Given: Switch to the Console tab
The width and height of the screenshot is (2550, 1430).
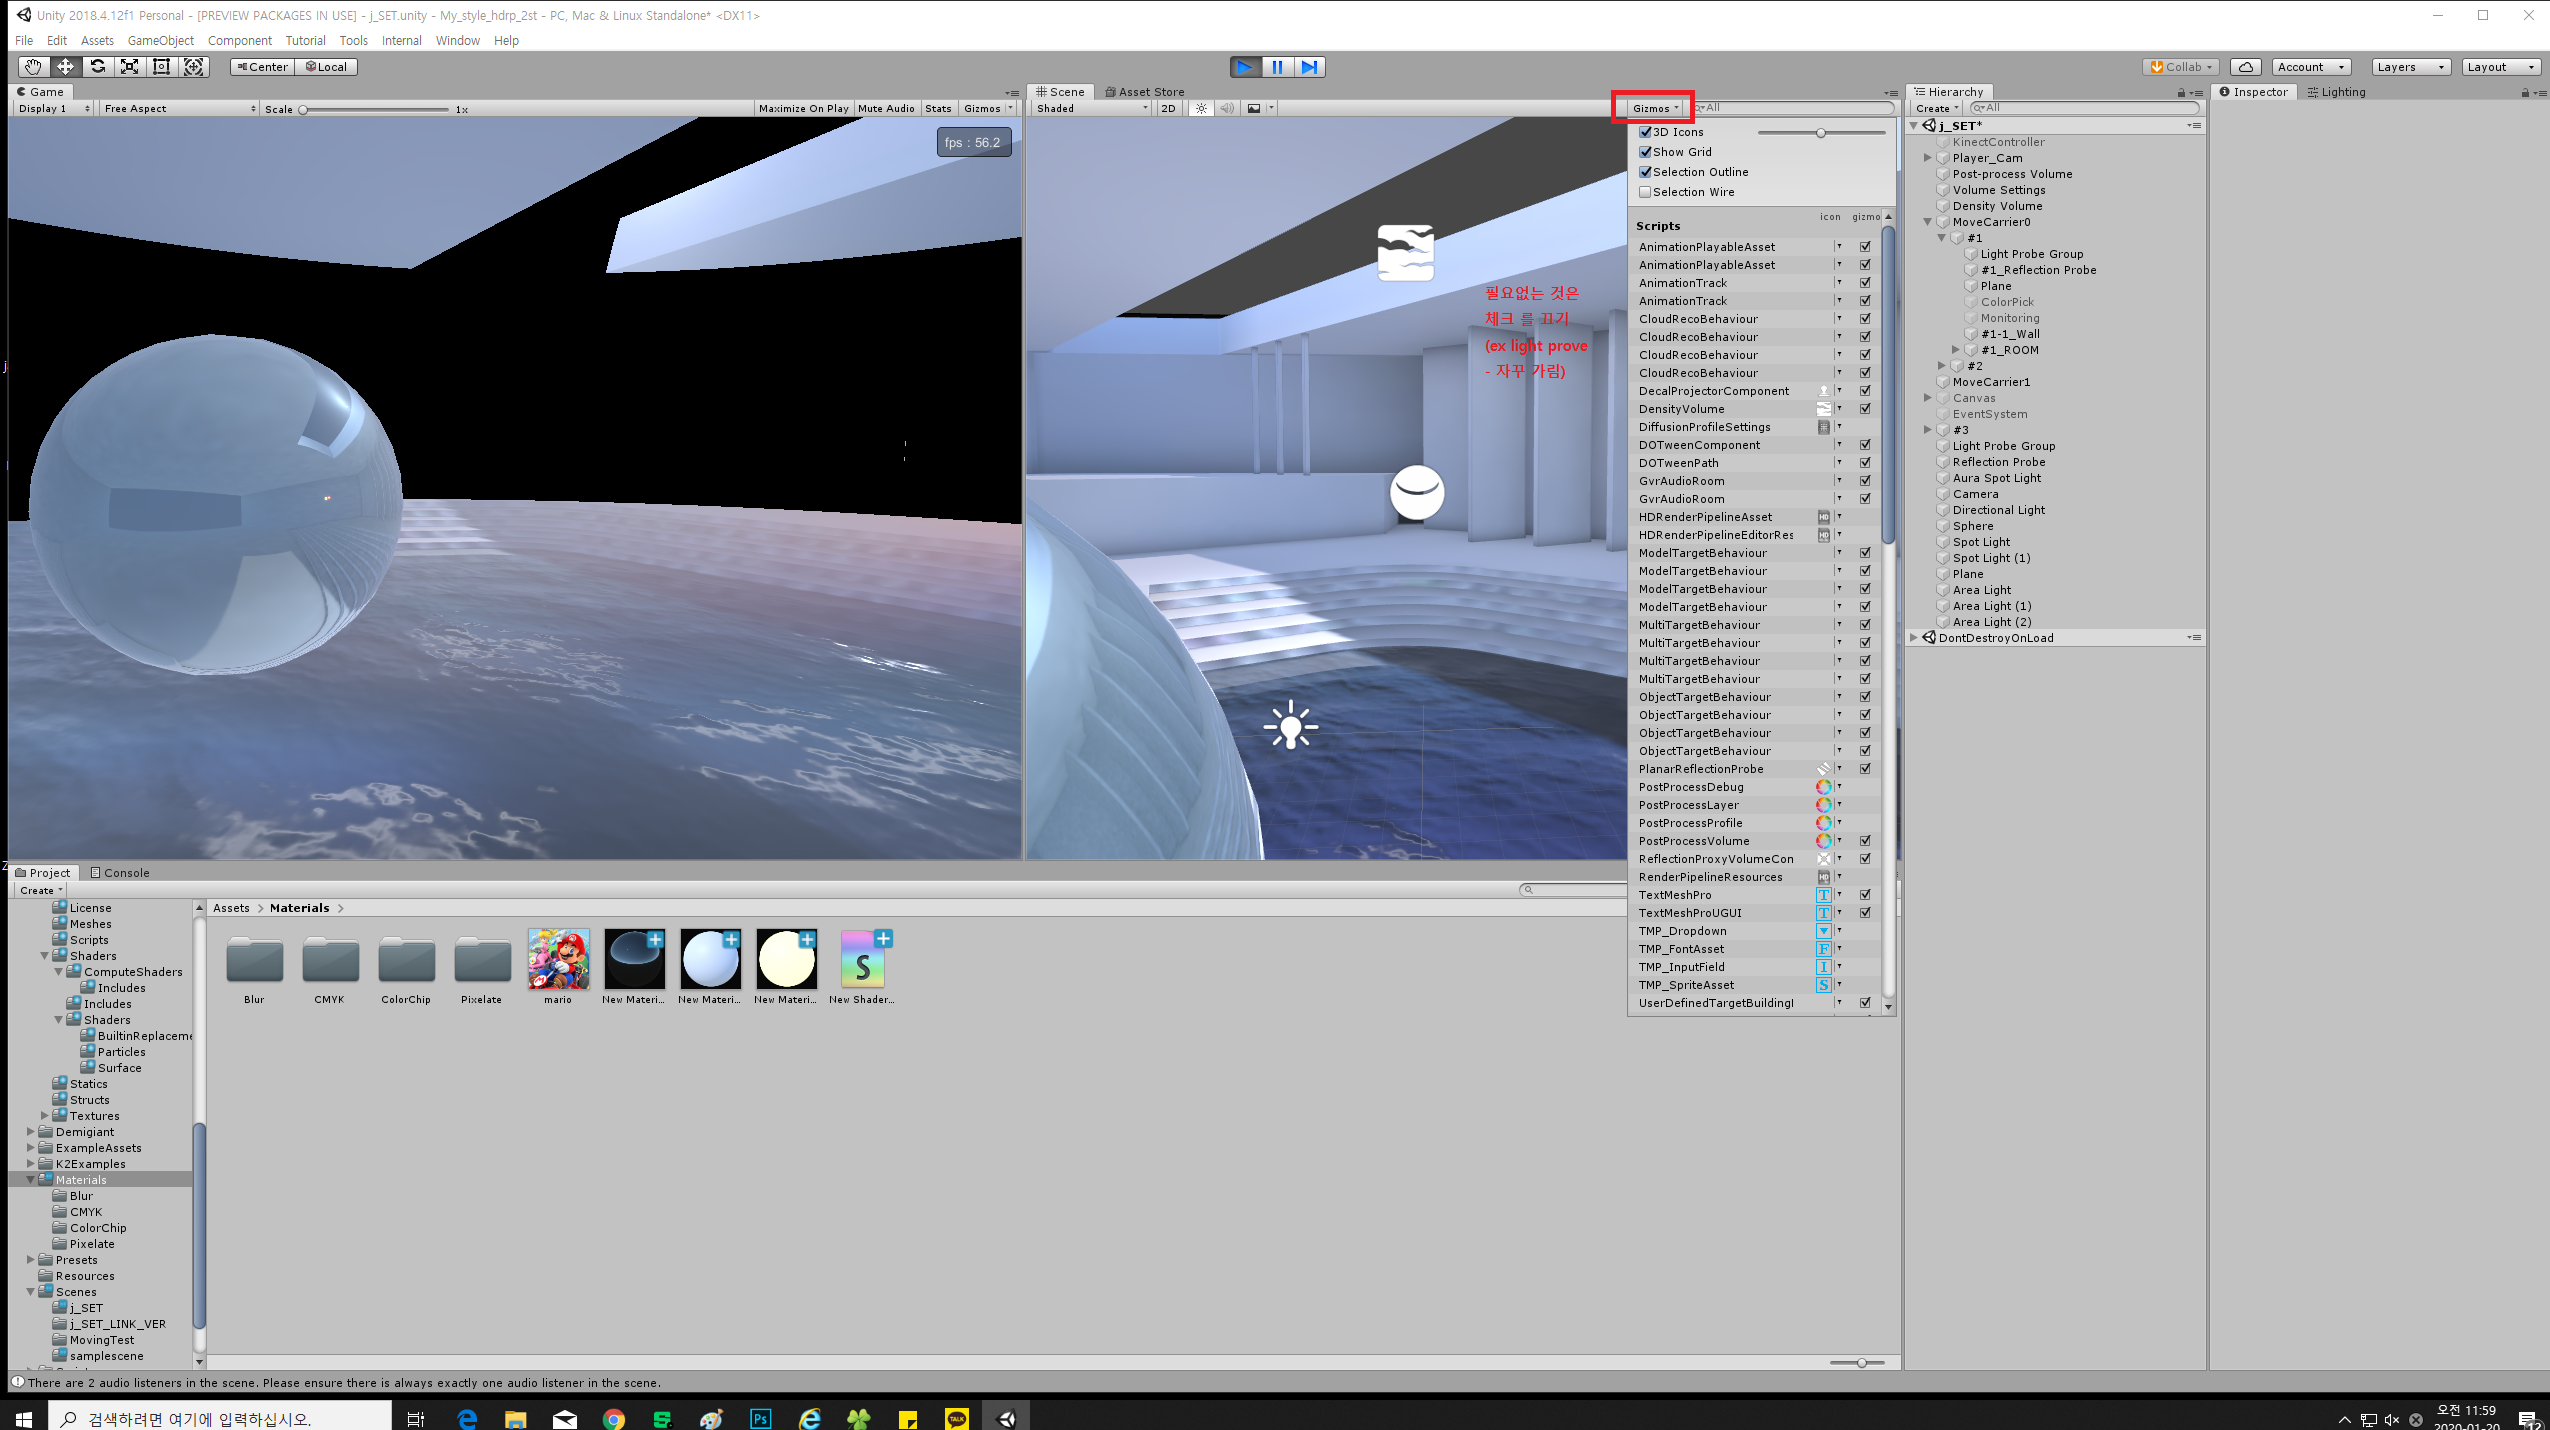Looking at the screenshot, I should click(x=120, y=873).
